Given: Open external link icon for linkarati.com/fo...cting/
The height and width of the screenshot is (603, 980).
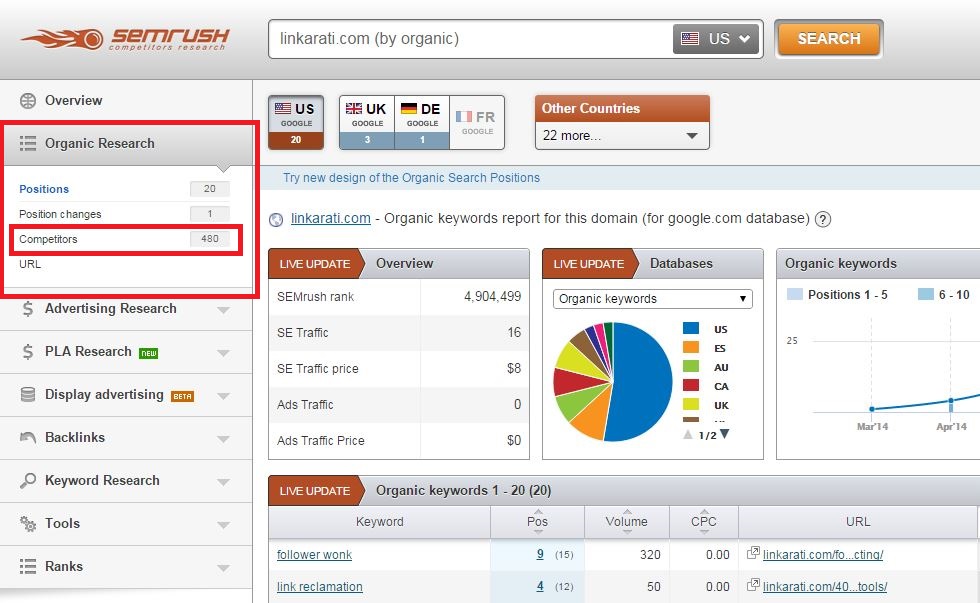Looking at the screenshot, I should [753, 553].
